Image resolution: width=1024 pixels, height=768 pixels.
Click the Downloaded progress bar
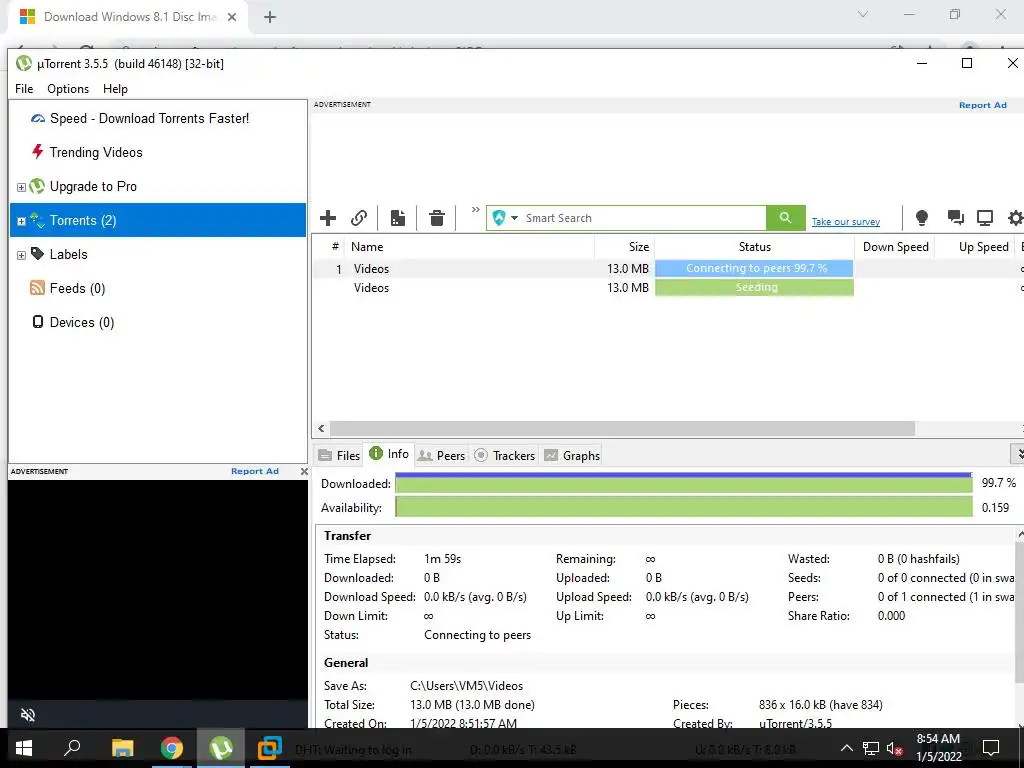pos(684,483)
